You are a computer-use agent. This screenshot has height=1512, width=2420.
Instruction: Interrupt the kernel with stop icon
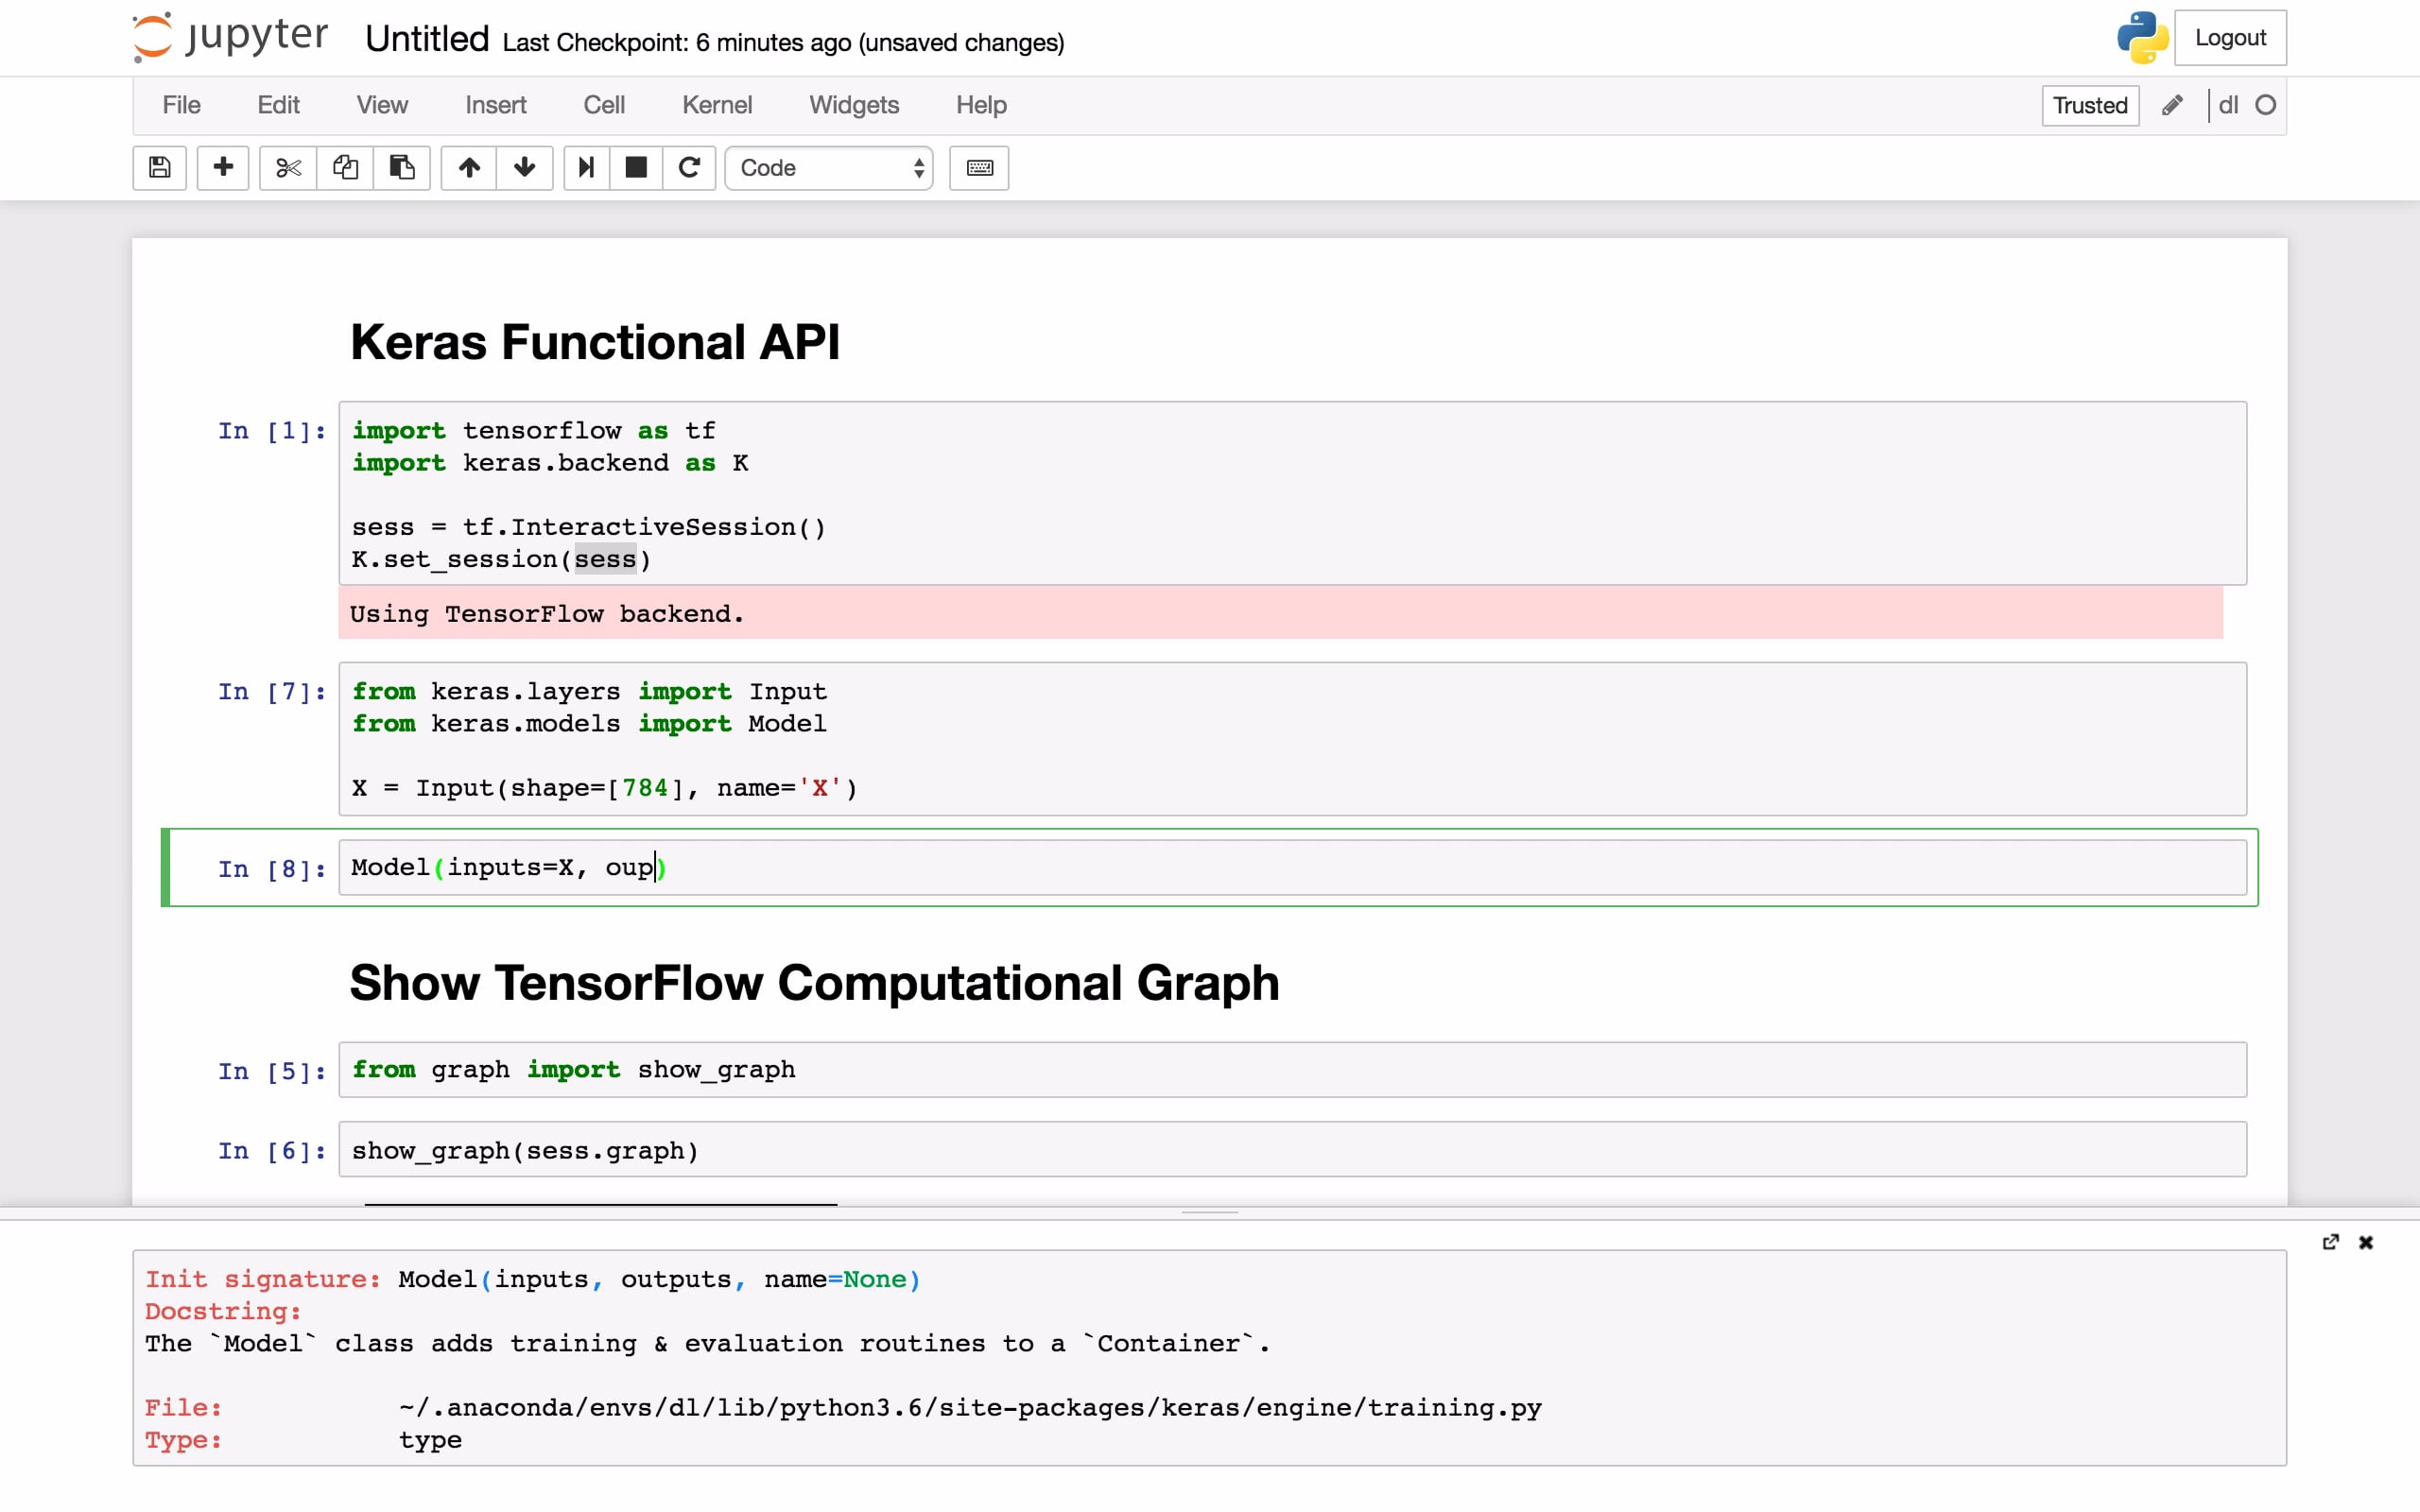click(636, 168)
